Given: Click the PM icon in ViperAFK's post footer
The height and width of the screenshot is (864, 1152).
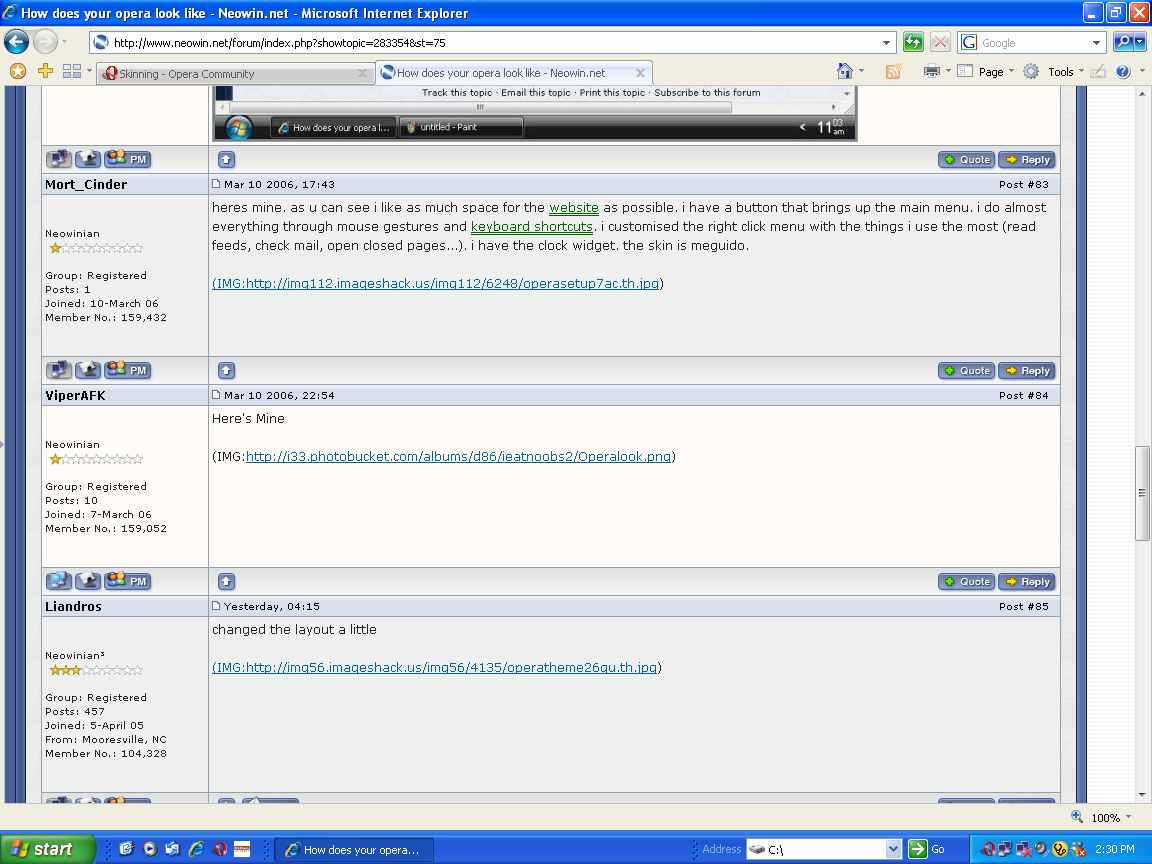Looking at the screenshot, I should (128, 580).
